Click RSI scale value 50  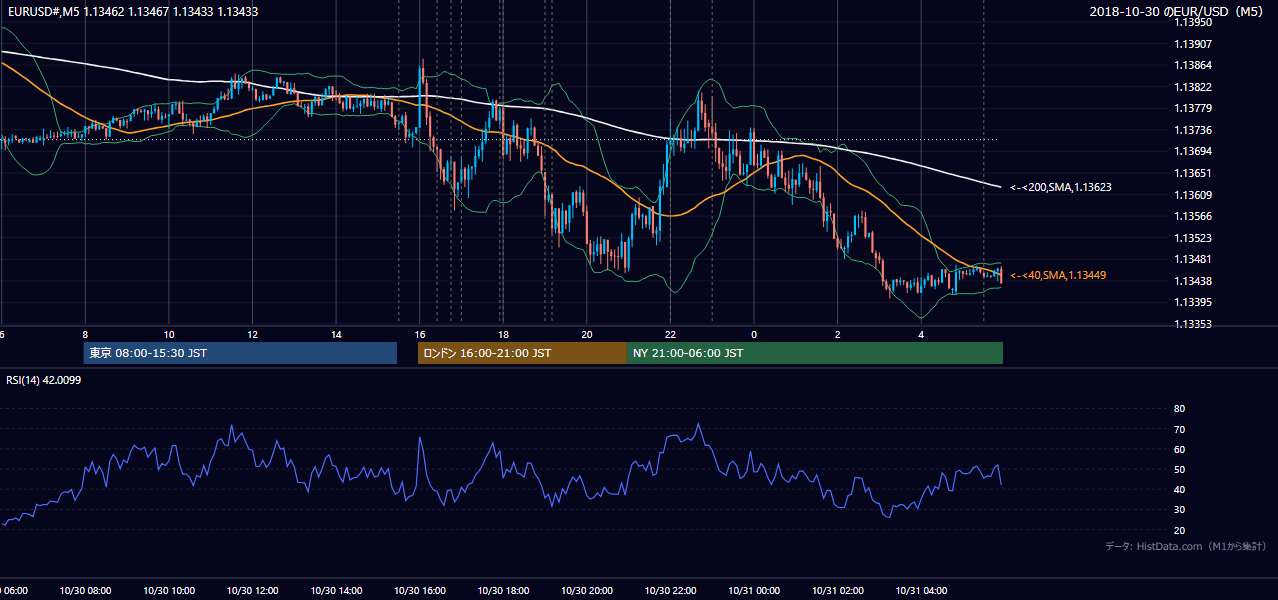click(x=1179, y=469)
